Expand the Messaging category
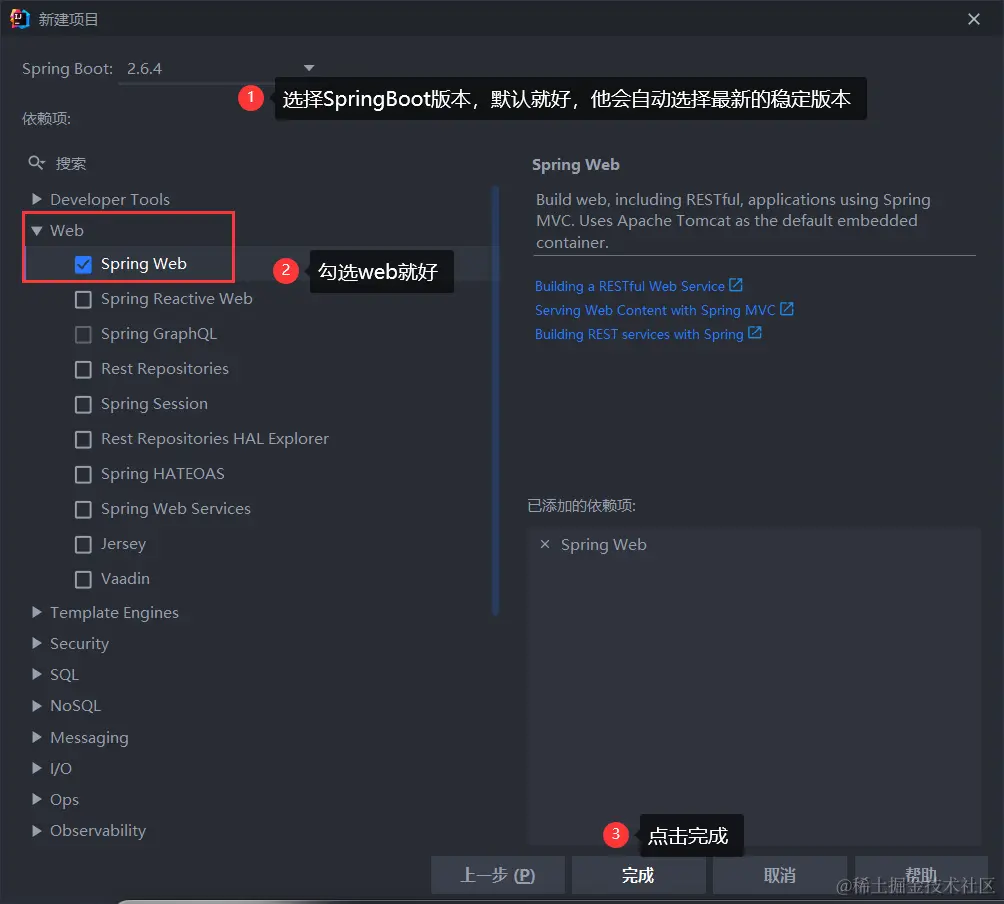Screen dimensions: 1004x904 (36, 737)
